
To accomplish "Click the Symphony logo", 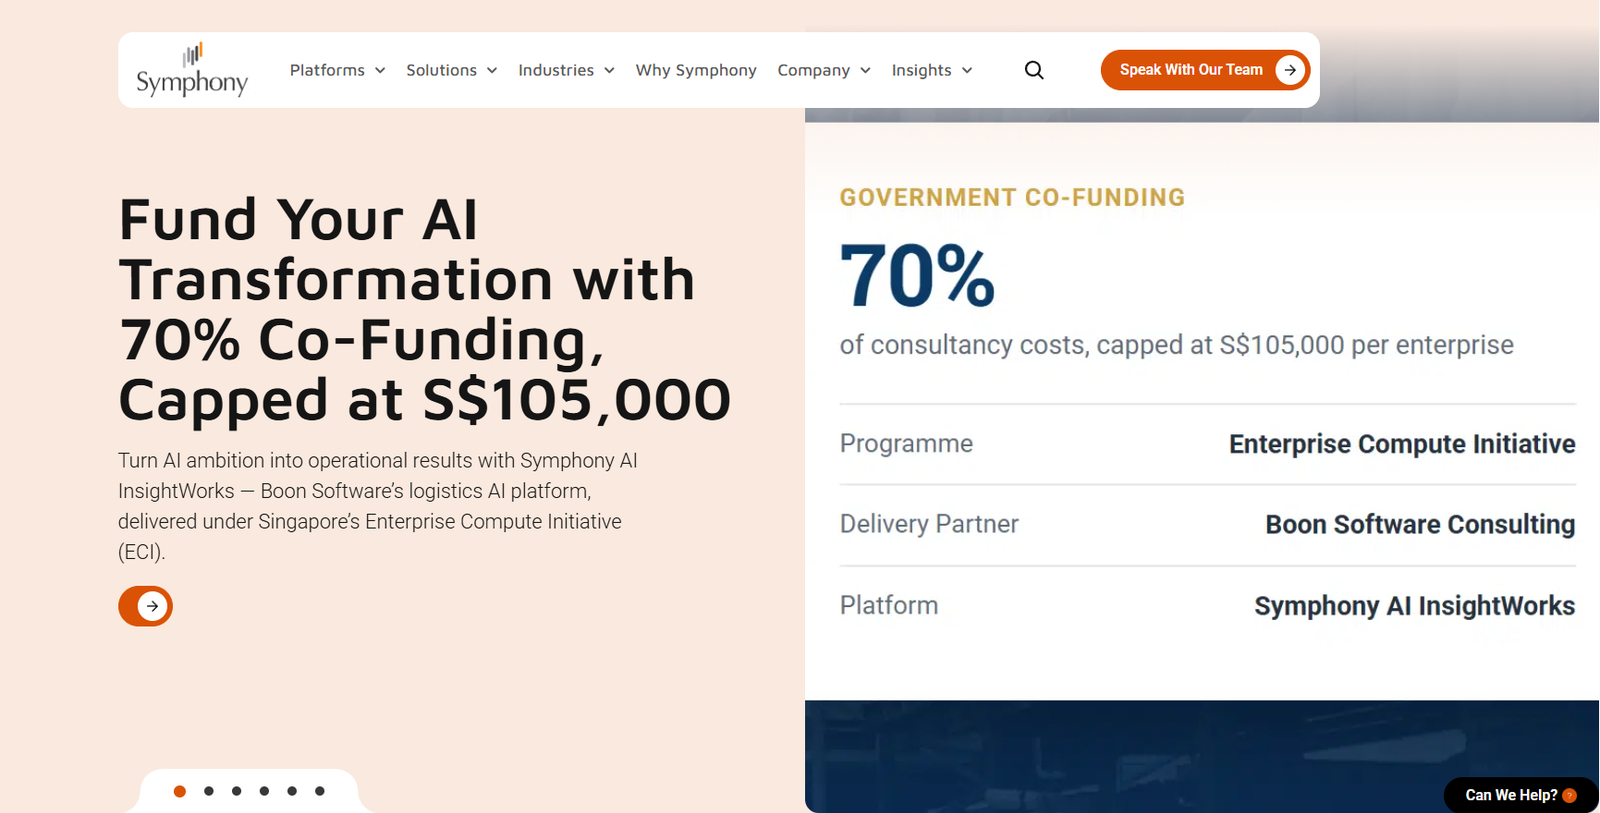I will click(192, 70).
